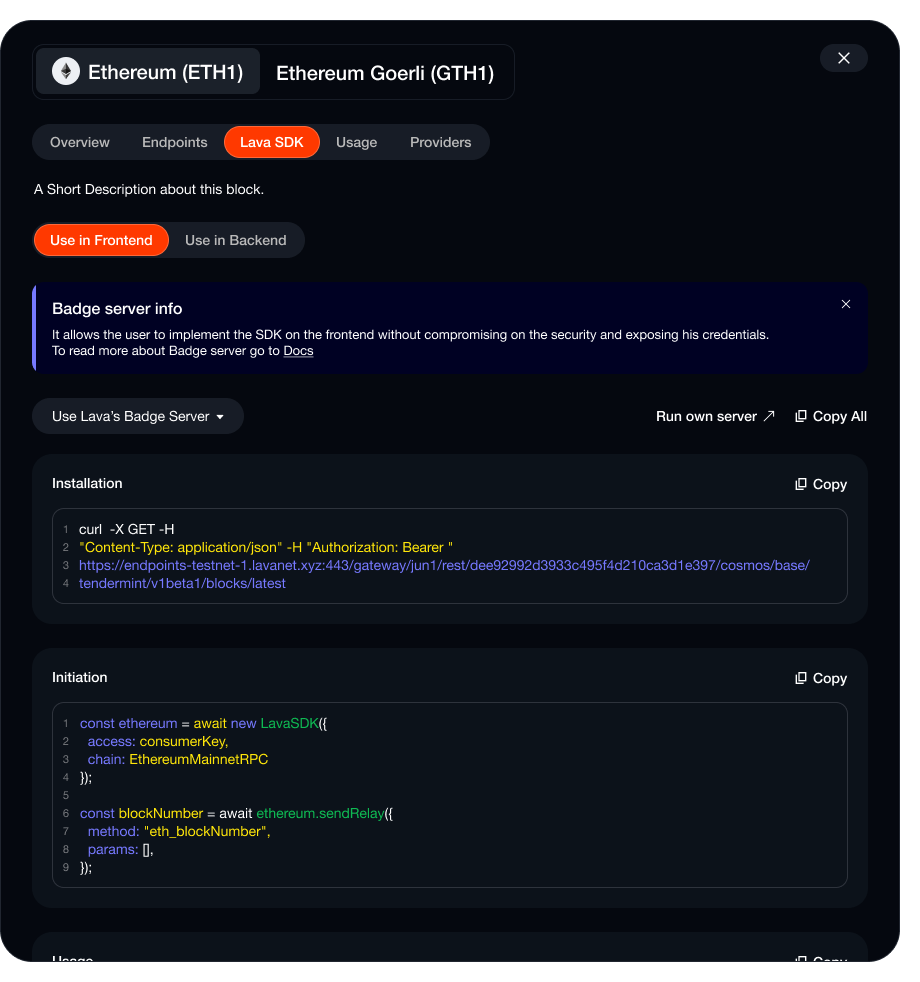Switch to the Endpoints tab

tap(175, 142)
